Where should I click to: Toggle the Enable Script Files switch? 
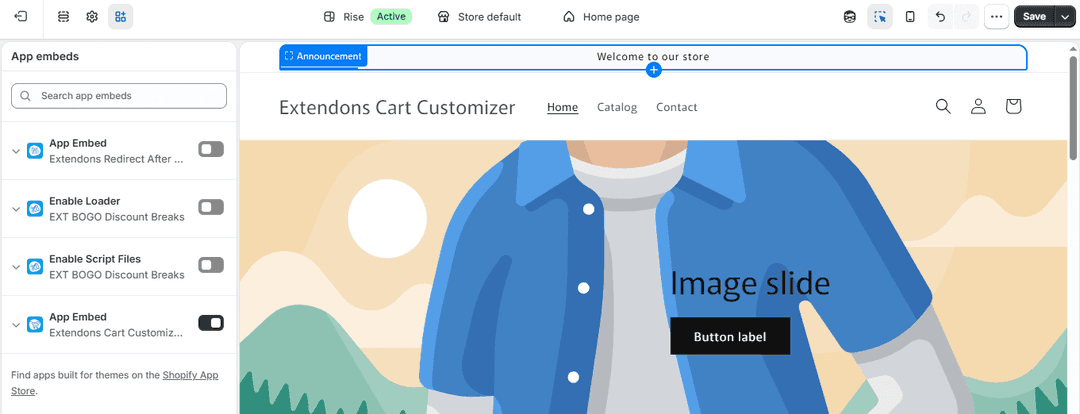(x=211, y=265)
